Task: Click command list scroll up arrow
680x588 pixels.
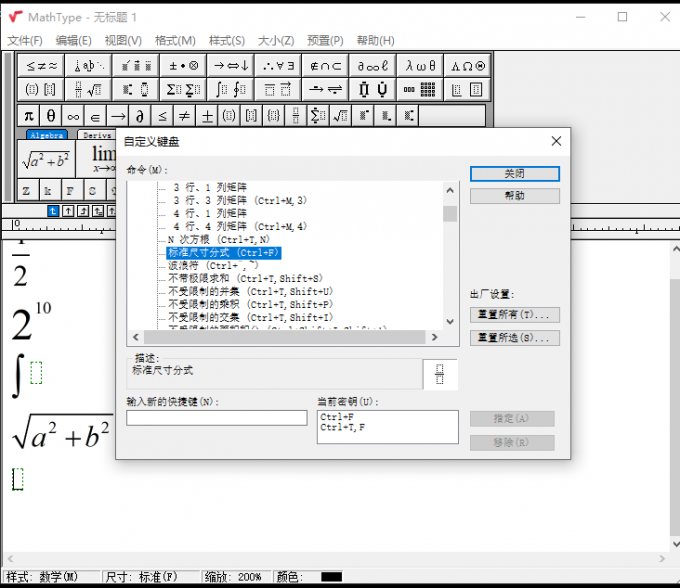Action: pos(450,190)
